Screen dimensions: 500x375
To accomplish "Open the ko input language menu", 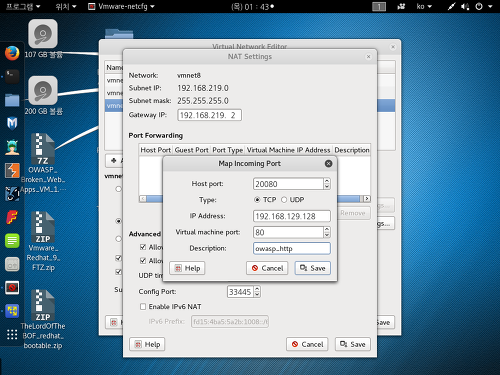I will click(424, 6).
